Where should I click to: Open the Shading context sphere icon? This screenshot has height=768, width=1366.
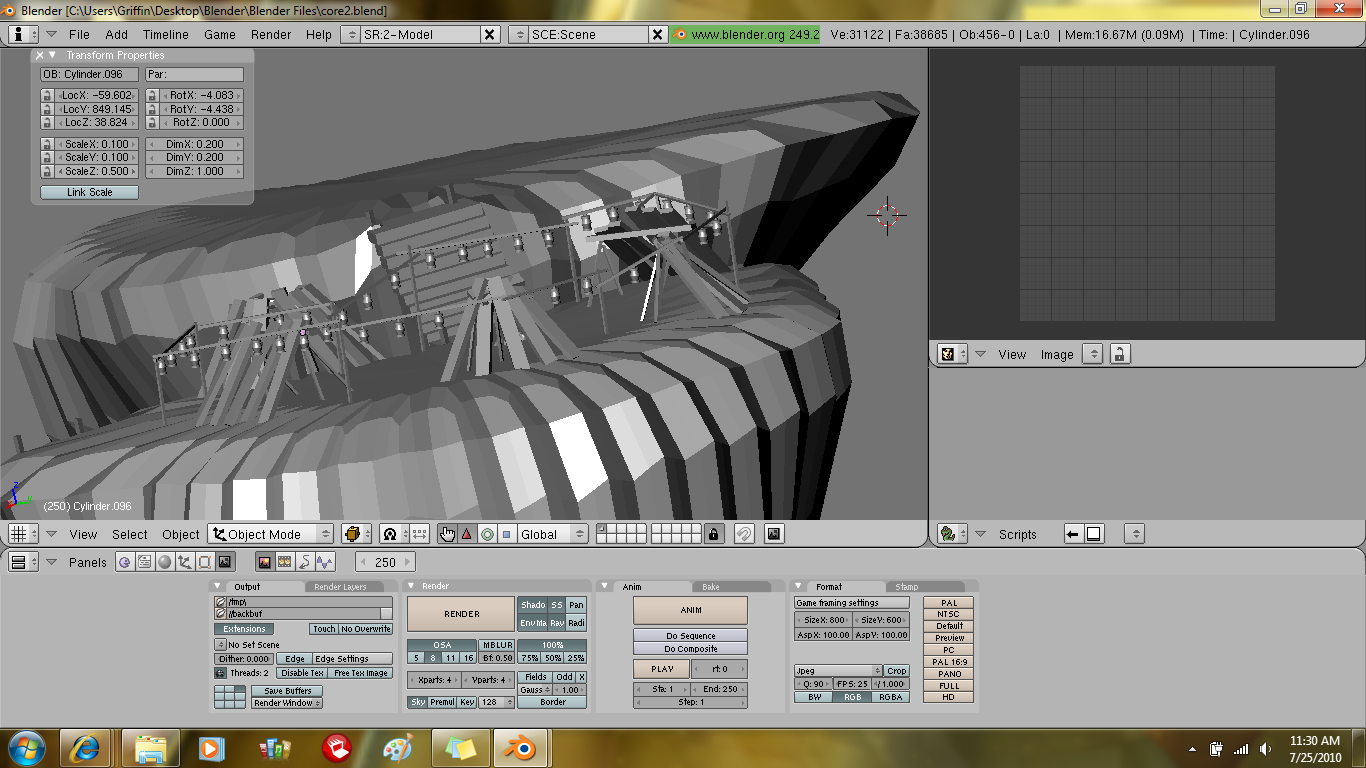(165, 562)
